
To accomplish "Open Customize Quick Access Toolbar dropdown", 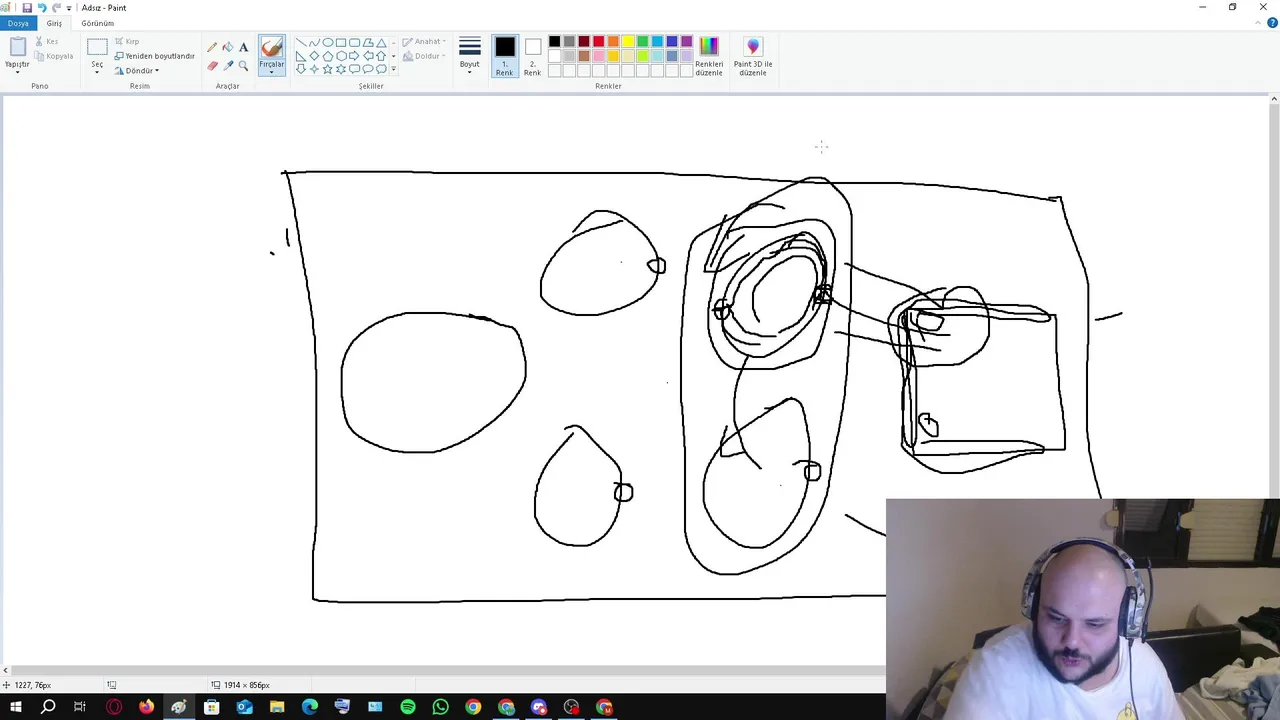I will coord(68,7).
